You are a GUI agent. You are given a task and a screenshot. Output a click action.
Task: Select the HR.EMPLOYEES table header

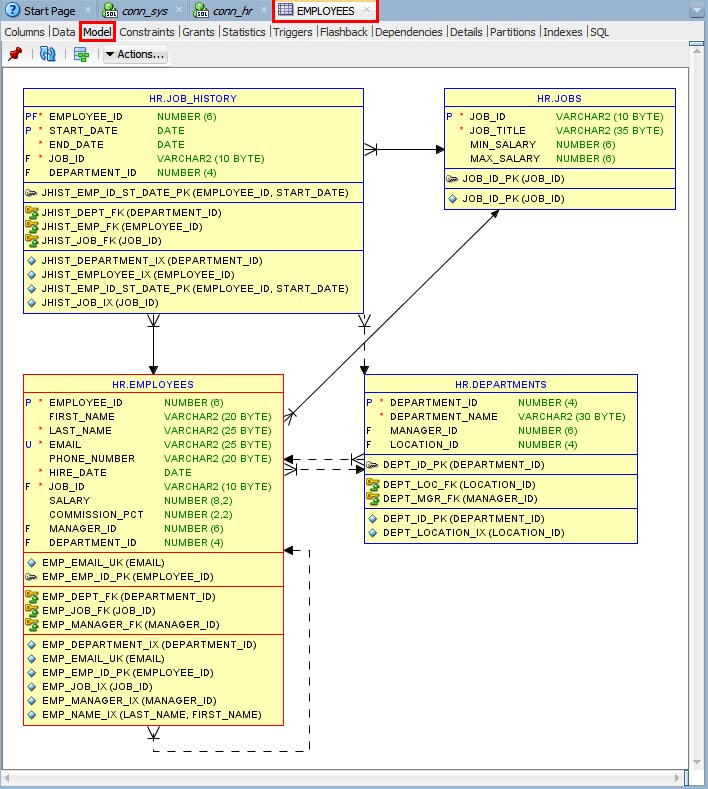tap(153, 384)
